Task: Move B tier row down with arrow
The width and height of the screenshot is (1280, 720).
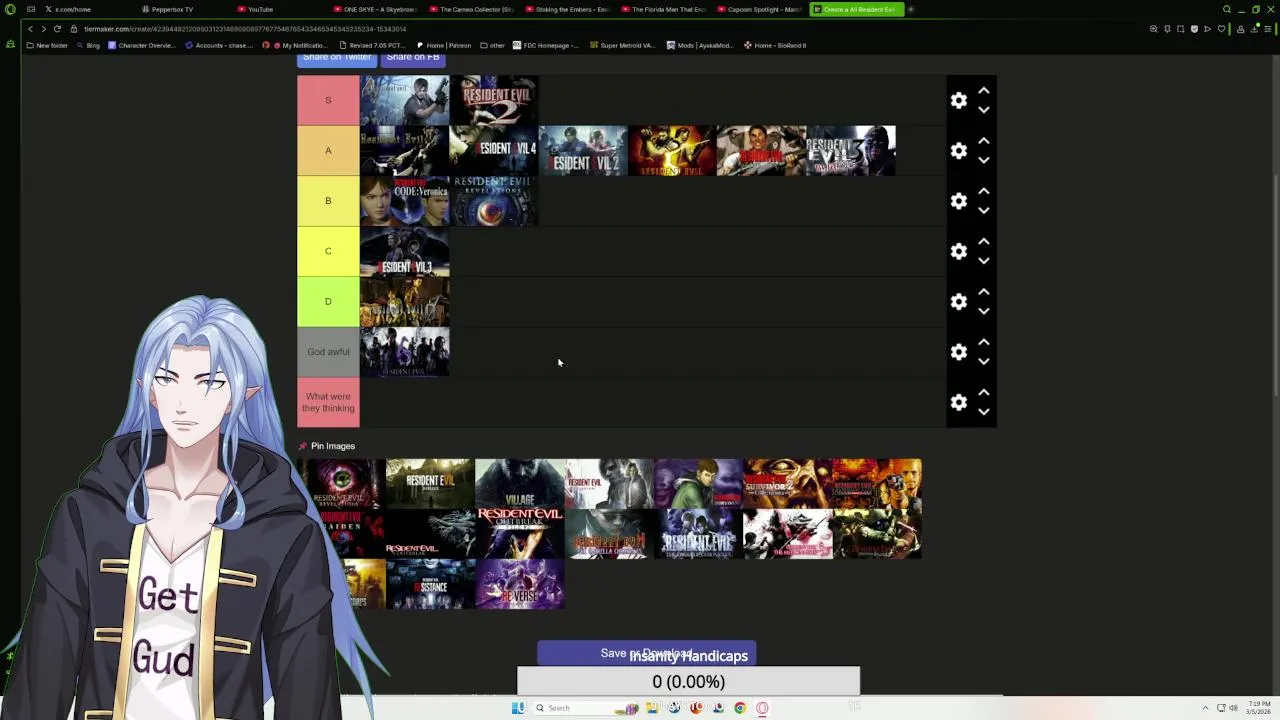Action: [x=984, y=211]
